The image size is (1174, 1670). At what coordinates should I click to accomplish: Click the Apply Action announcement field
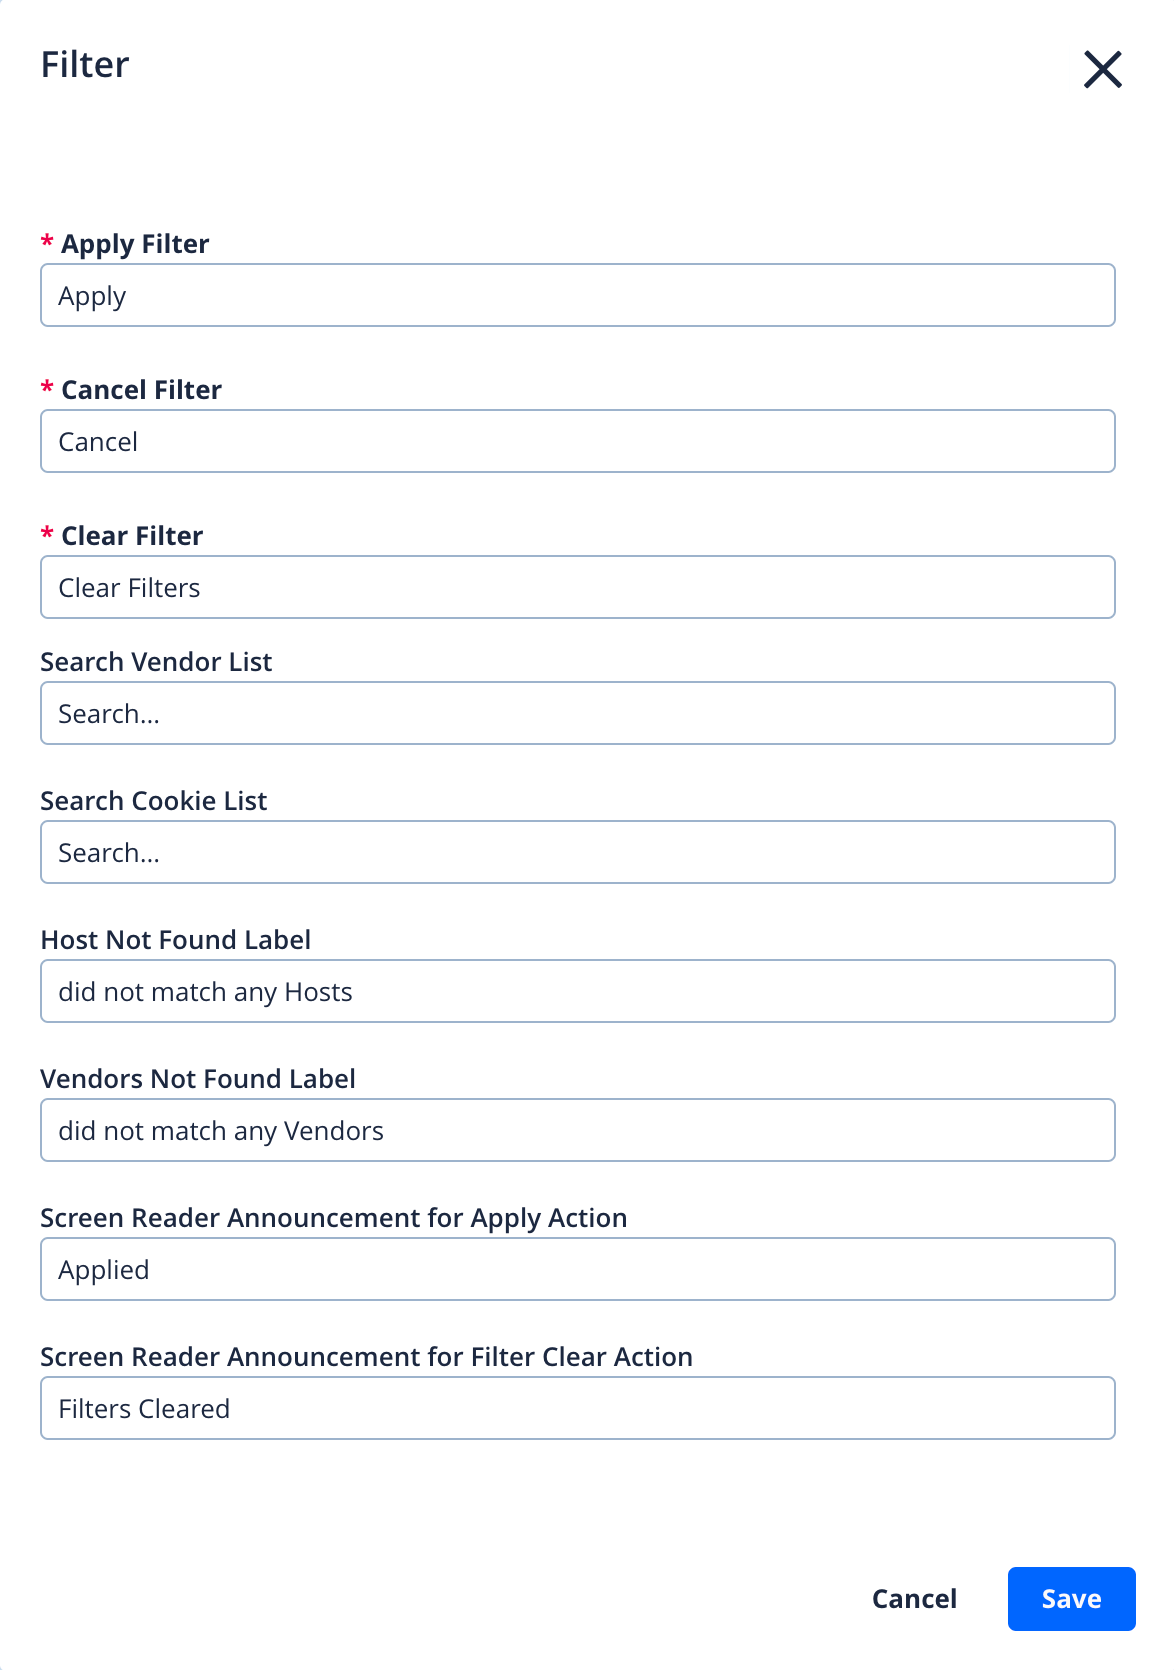pos(577,1269)
